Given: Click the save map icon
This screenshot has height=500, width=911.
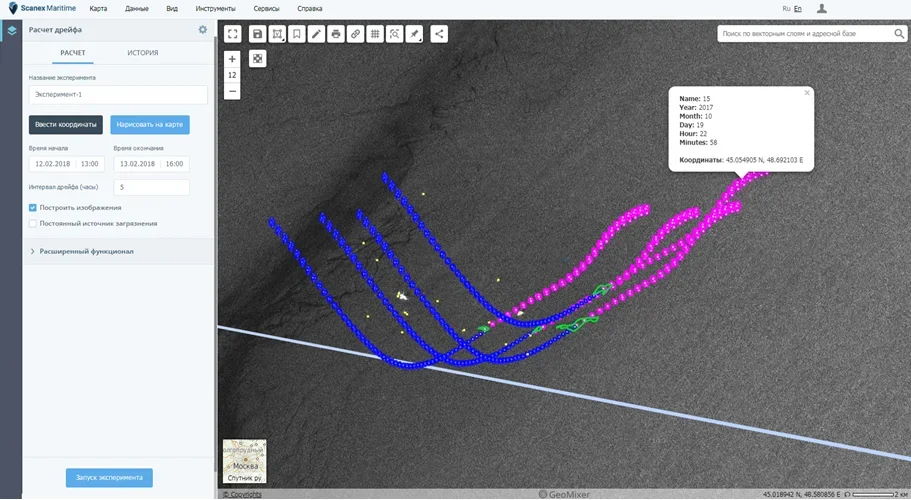Looking at the screenshot, I should pyautogui.click(x=257, y=34).
